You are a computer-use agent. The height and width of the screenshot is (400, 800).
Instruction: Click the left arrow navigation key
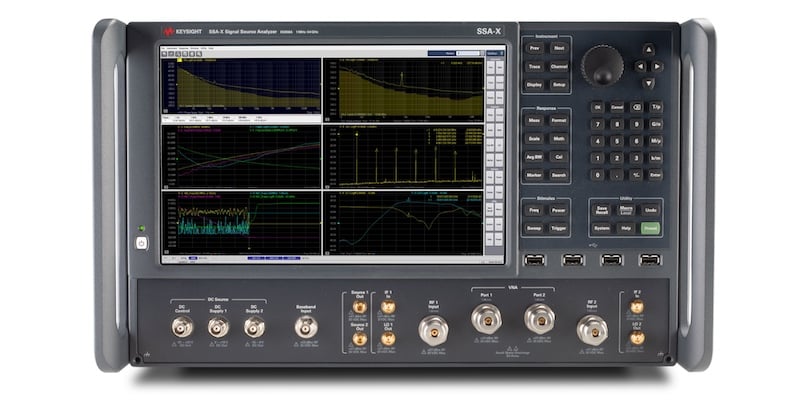[640, 66]
